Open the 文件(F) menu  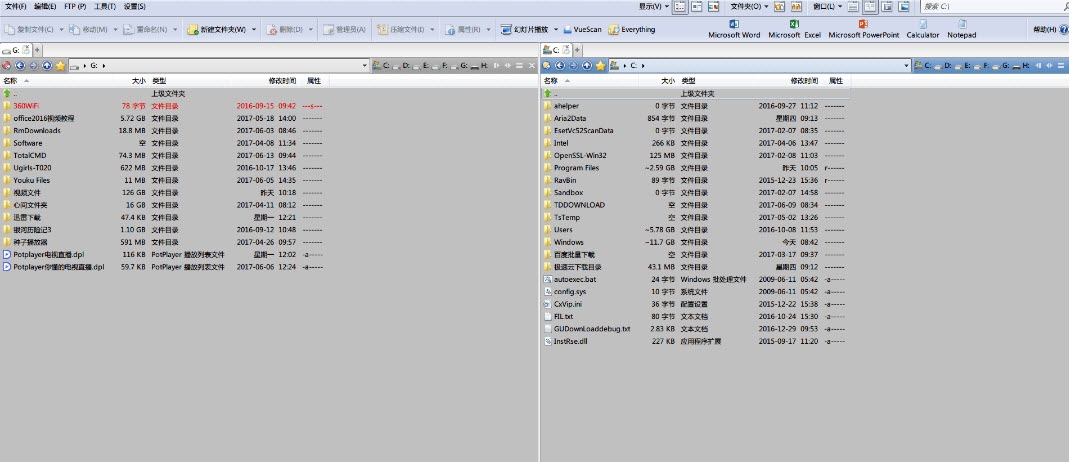(x=15, y=6)
